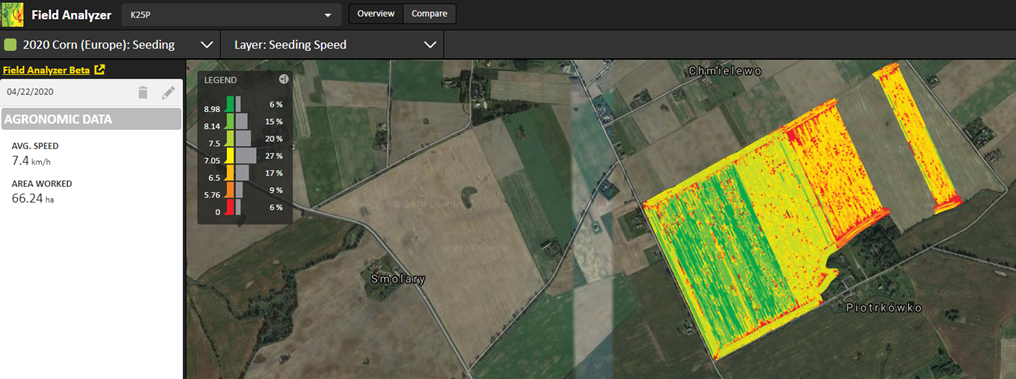Image resolution: width=1016 pixels, height=379 pixels.
Task: Click the Piotrkówko place label on map
Action: (884, 308)
